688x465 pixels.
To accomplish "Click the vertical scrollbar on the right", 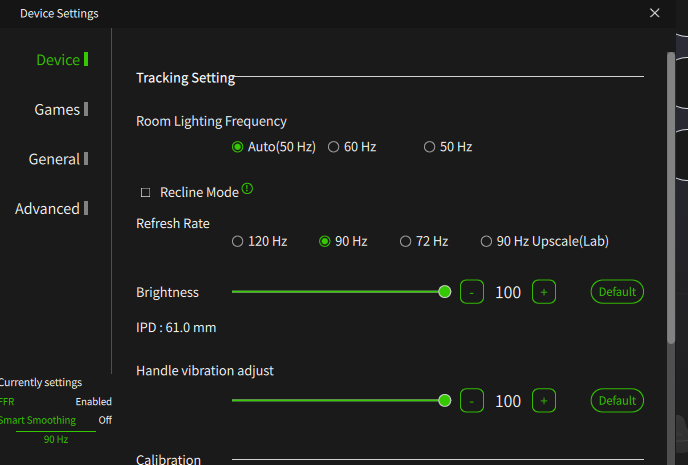I will [x=670, y=197].
